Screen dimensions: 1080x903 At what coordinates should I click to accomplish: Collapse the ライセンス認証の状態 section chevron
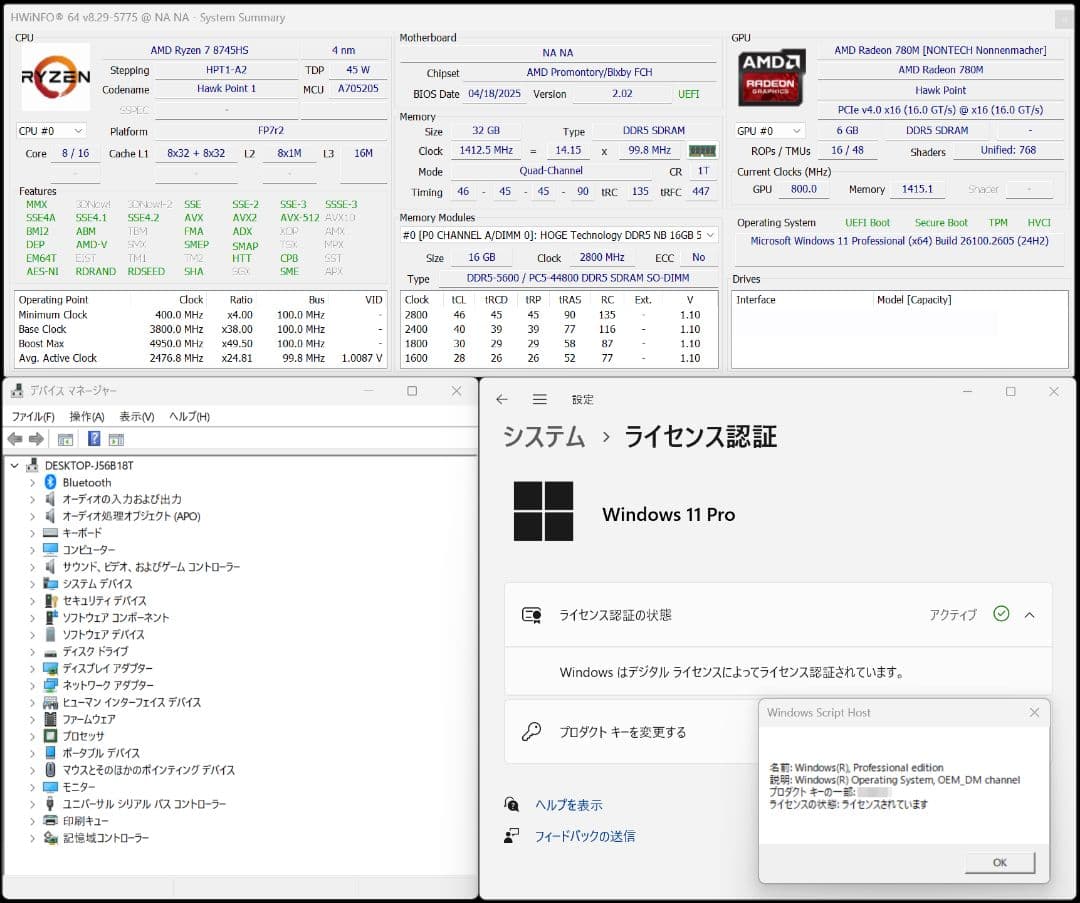click(1029, 614)
